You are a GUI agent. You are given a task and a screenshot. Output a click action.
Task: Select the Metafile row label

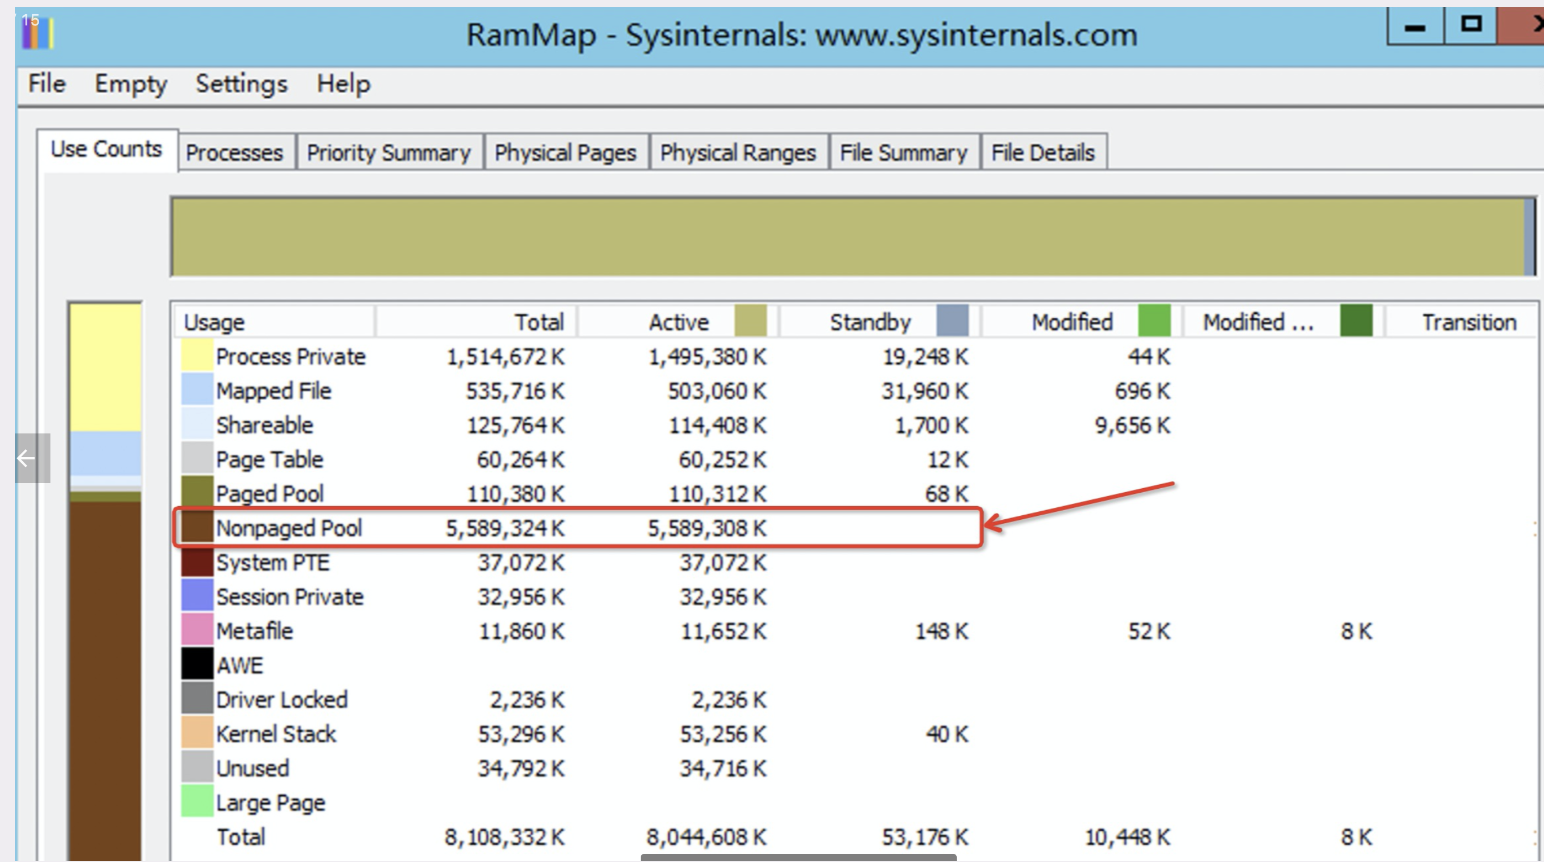click(x=255, y=631)
